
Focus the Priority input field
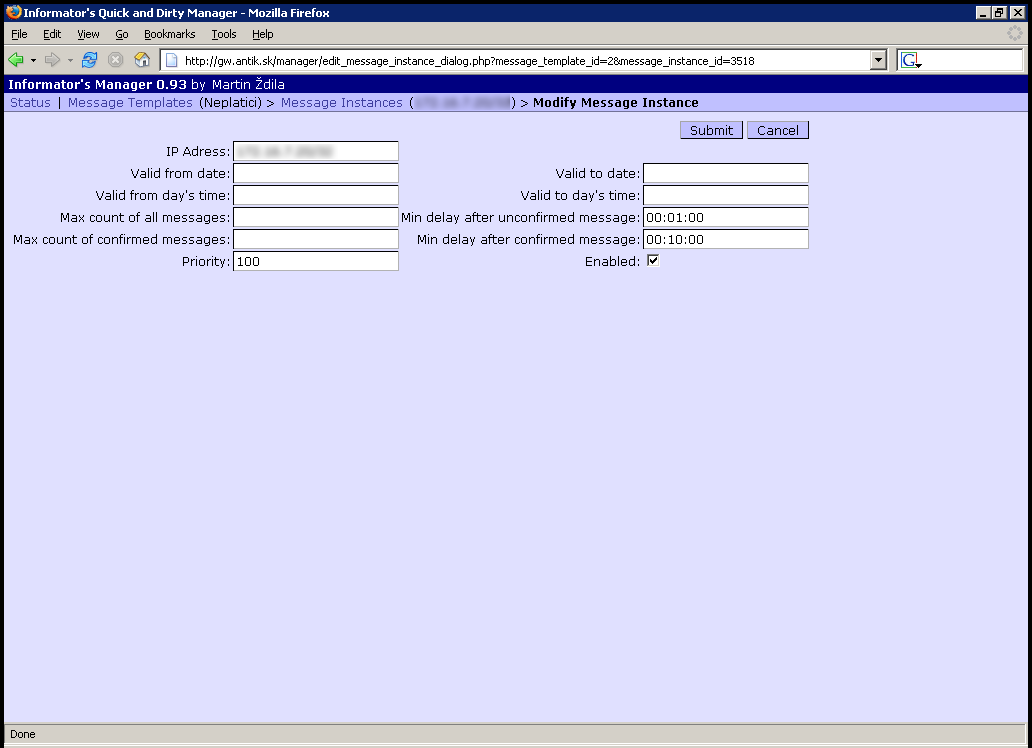[315, 261]
